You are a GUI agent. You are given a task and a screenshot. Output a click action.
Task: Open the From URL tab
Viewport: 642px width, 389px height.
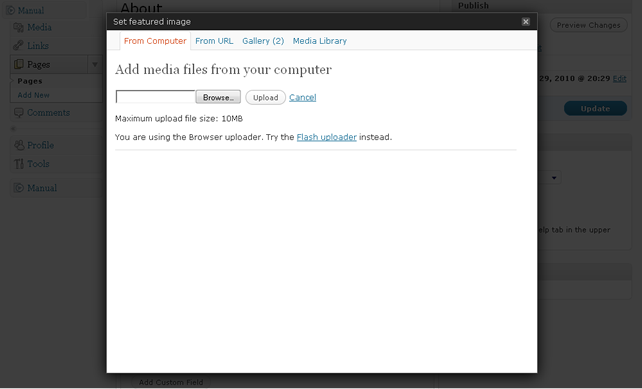[214, 41]
